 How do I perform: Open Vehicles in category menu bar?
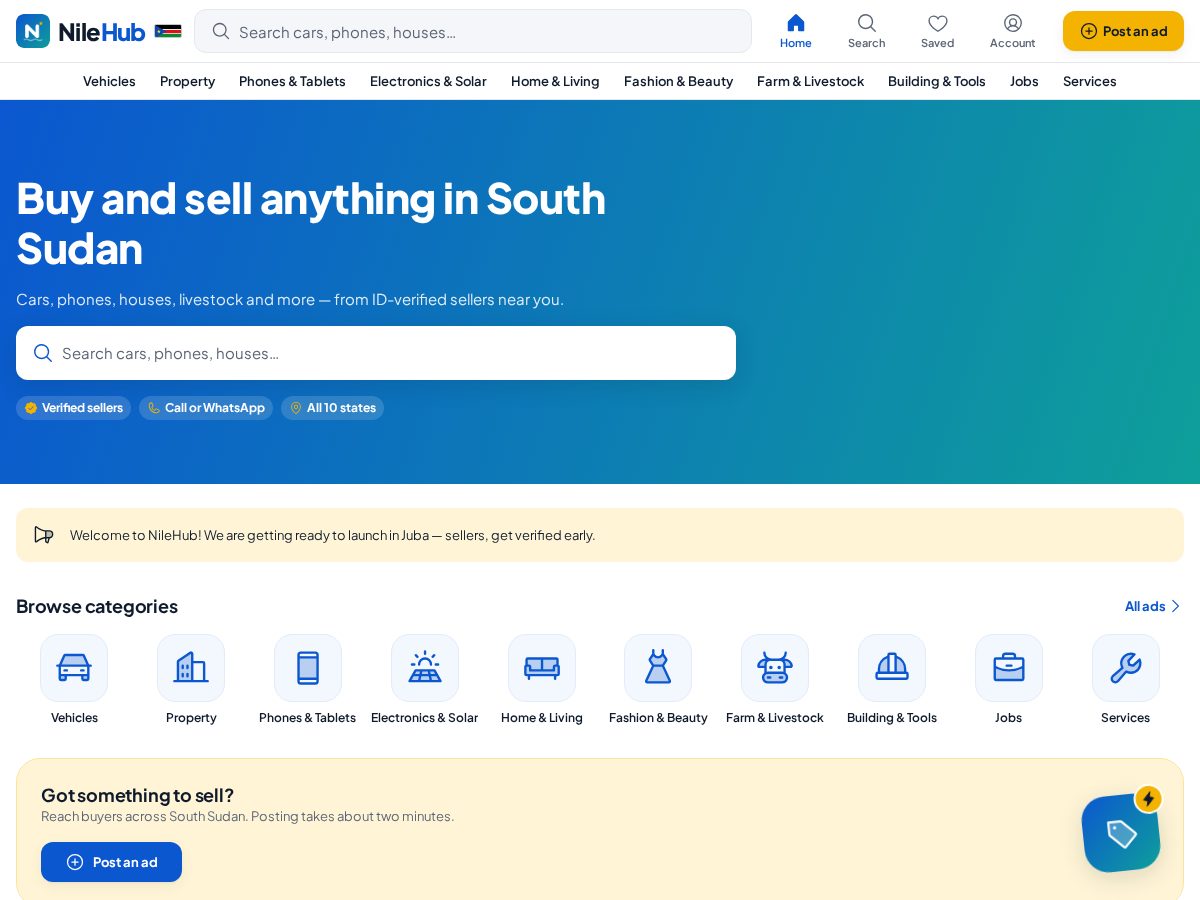coord(109,81)
